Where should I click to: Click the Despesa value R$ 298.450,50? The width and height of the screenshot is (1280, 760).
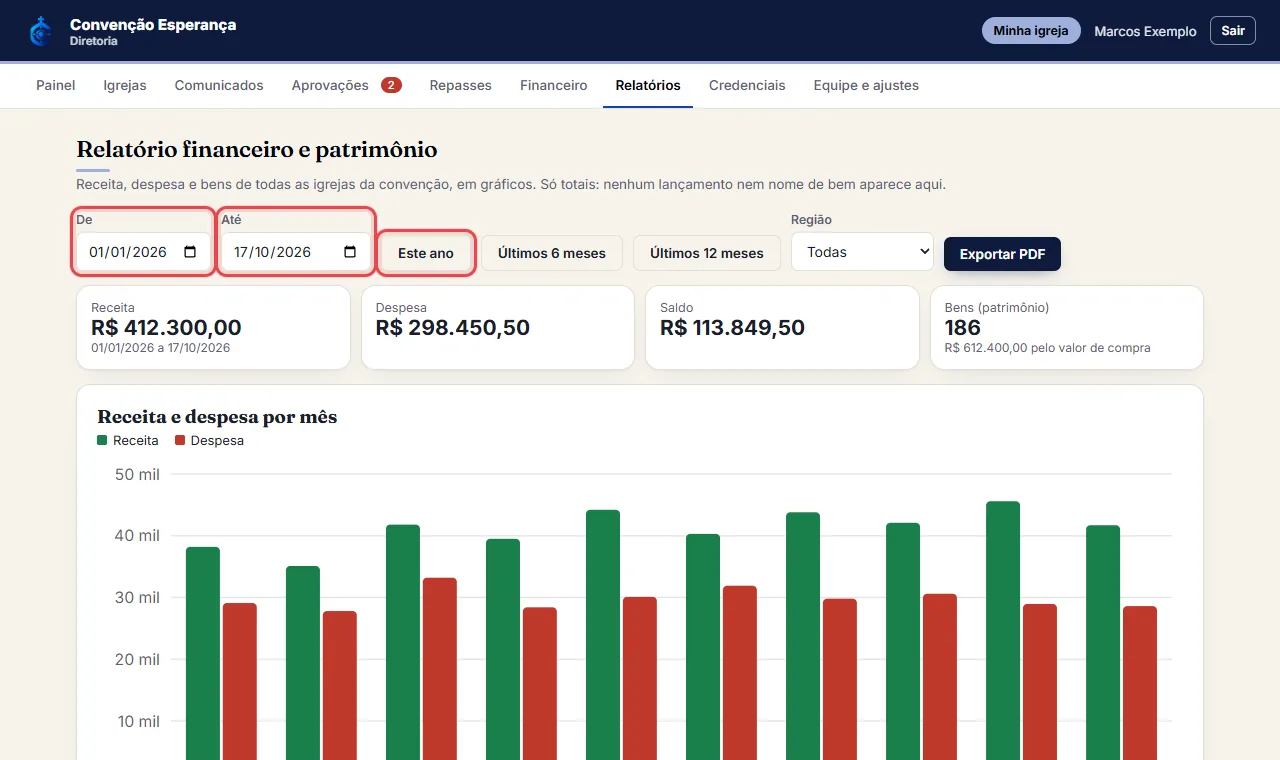(453, 327)
